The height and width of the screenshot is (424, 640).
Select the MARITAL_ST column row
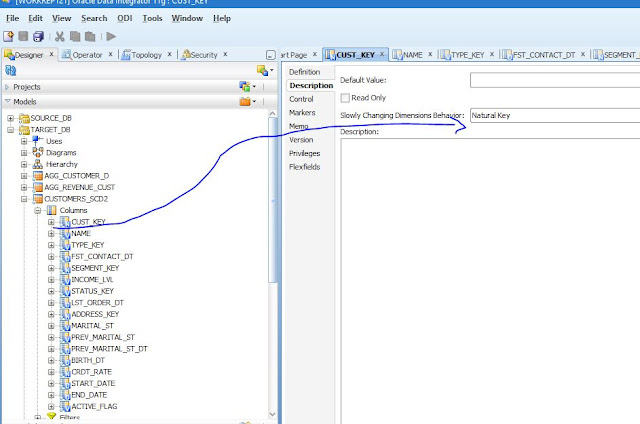pyautogui.click(x=92, y=326)
